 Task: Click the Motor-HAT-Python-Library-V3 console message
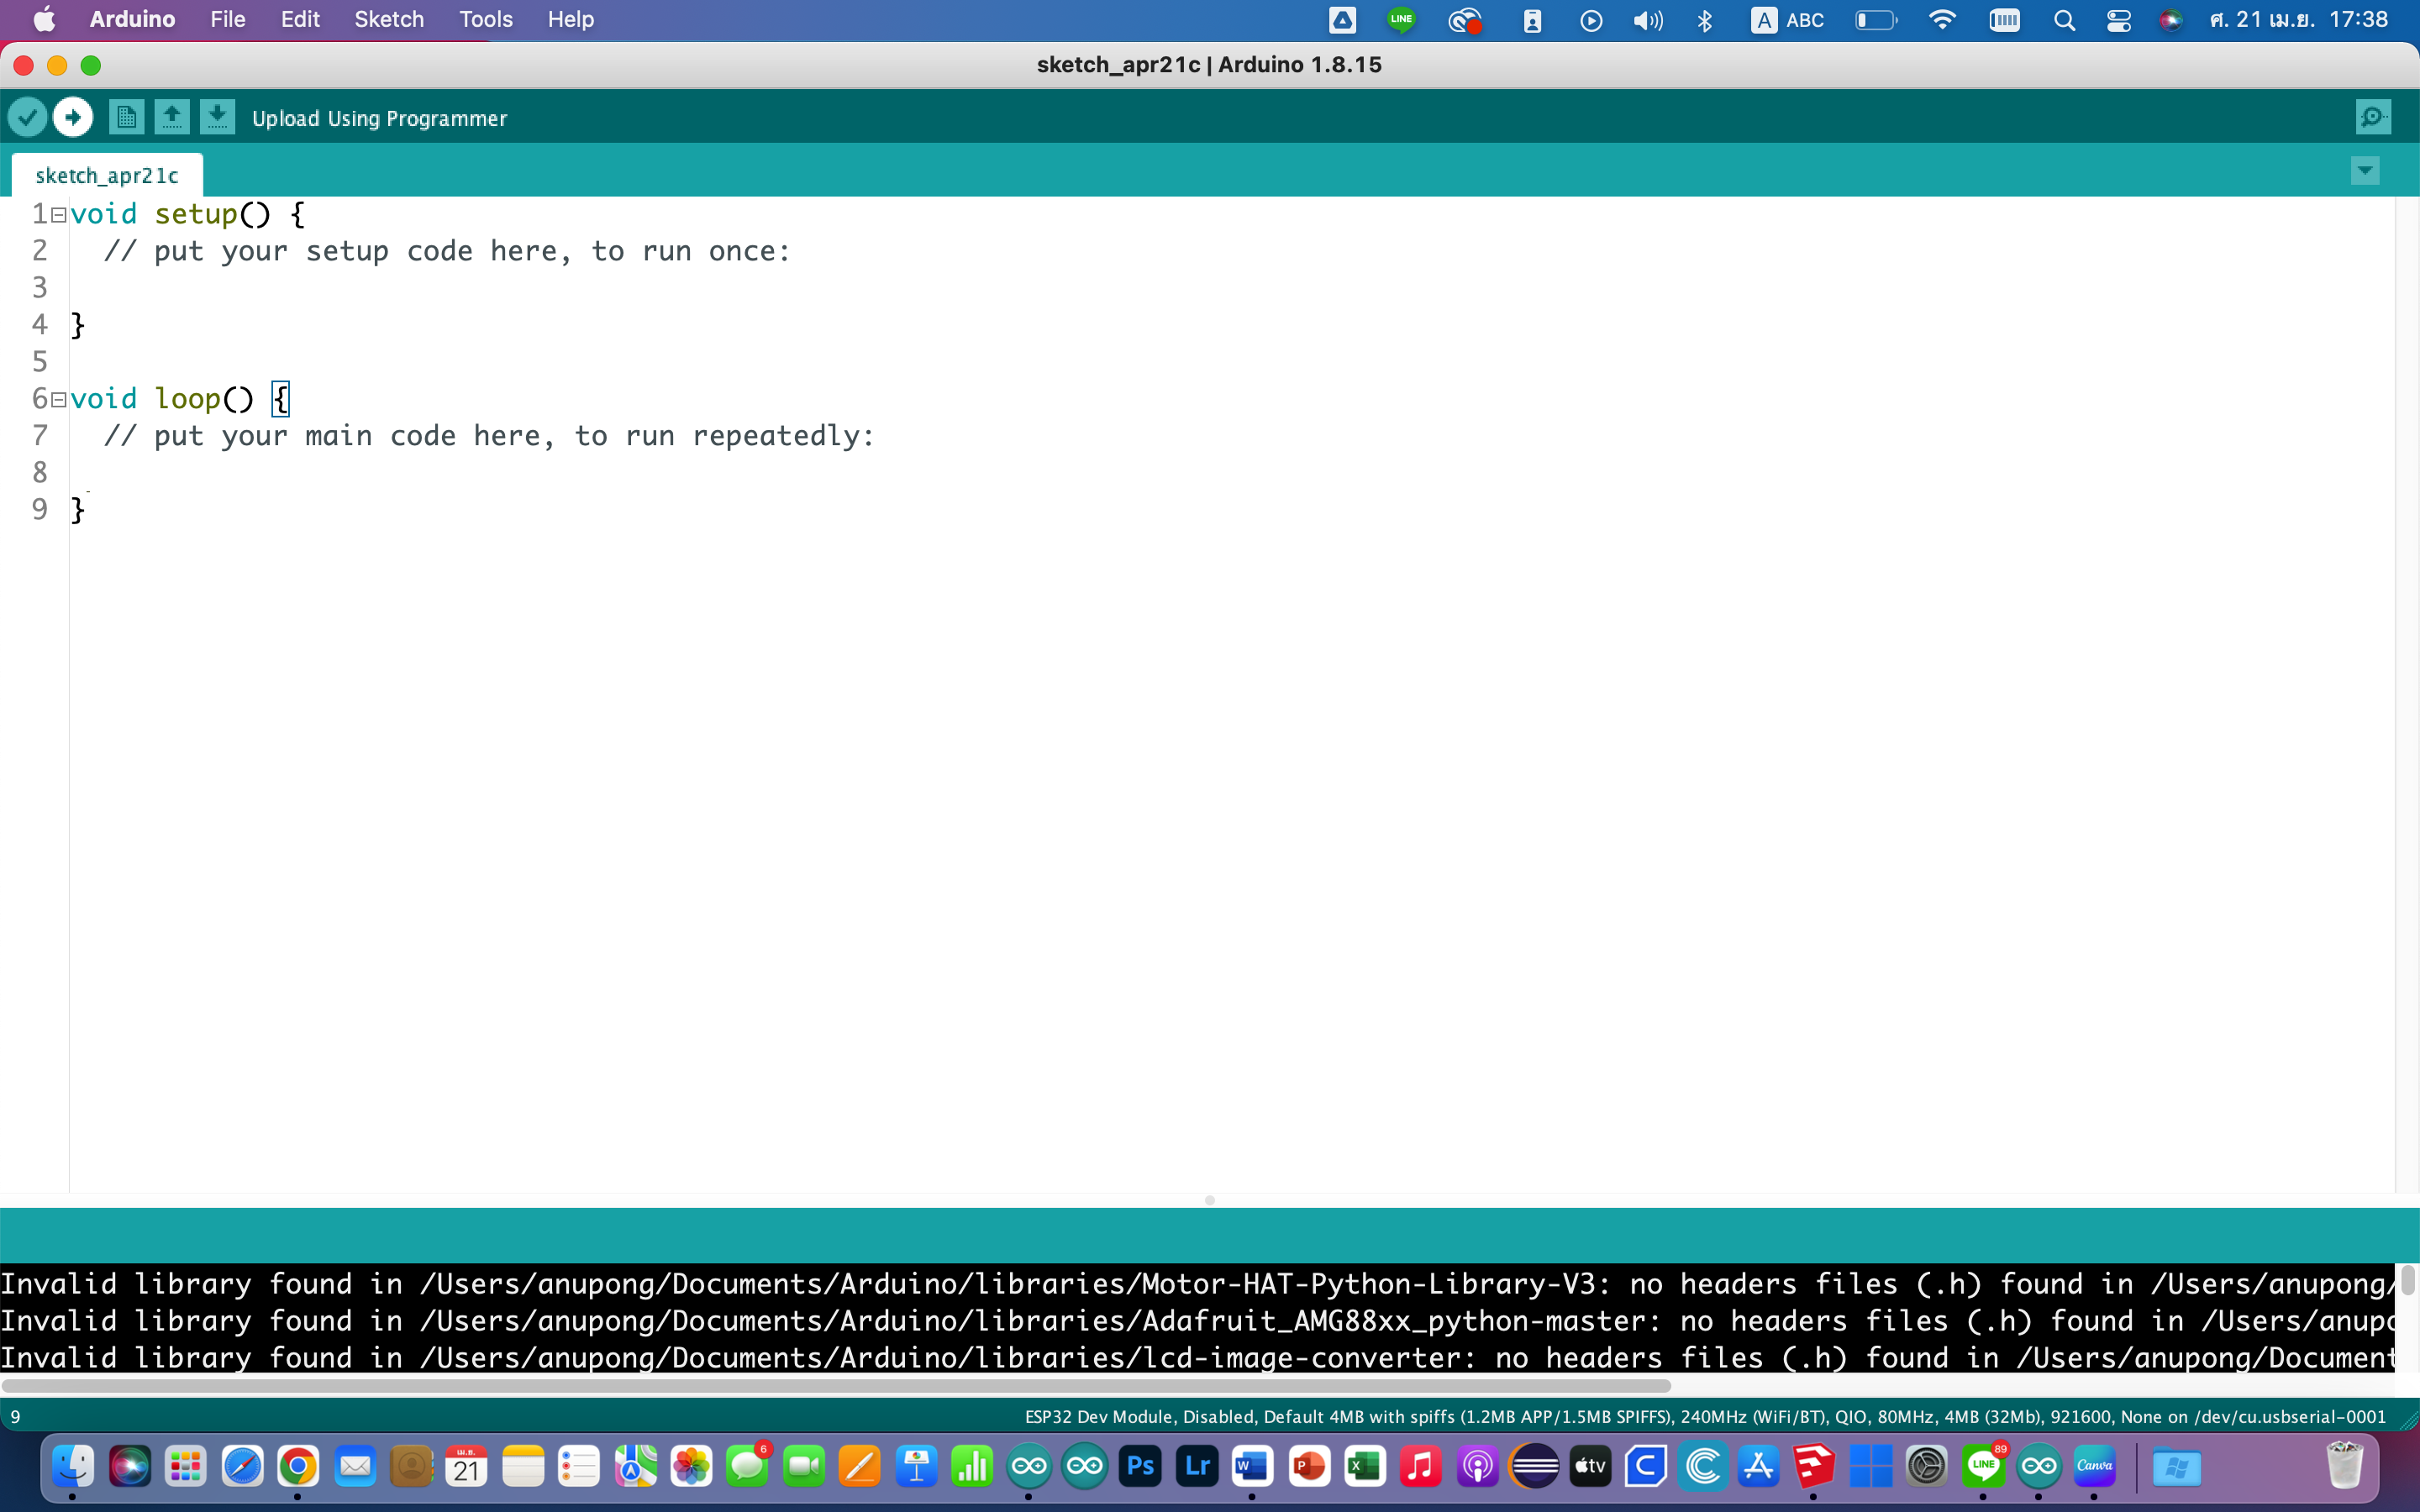coord(1196,1284)
